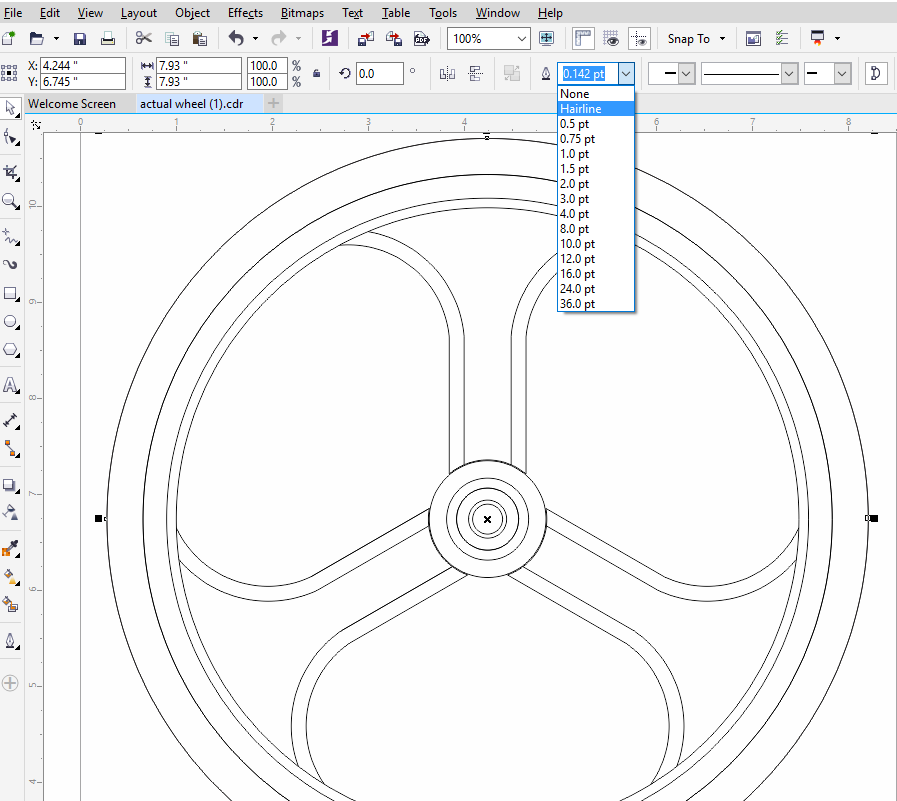Add a new document tab
897x801 pixels.
[x=273, y=104]
